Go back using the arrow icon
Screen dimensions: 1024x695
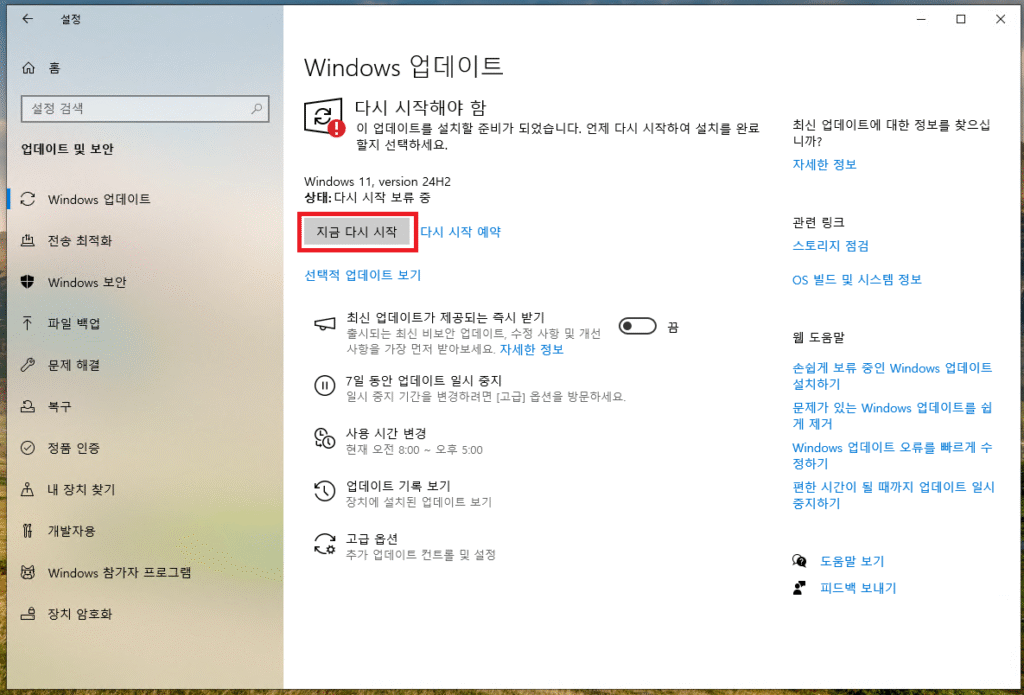pyautogui.click(x=27, y=19)
